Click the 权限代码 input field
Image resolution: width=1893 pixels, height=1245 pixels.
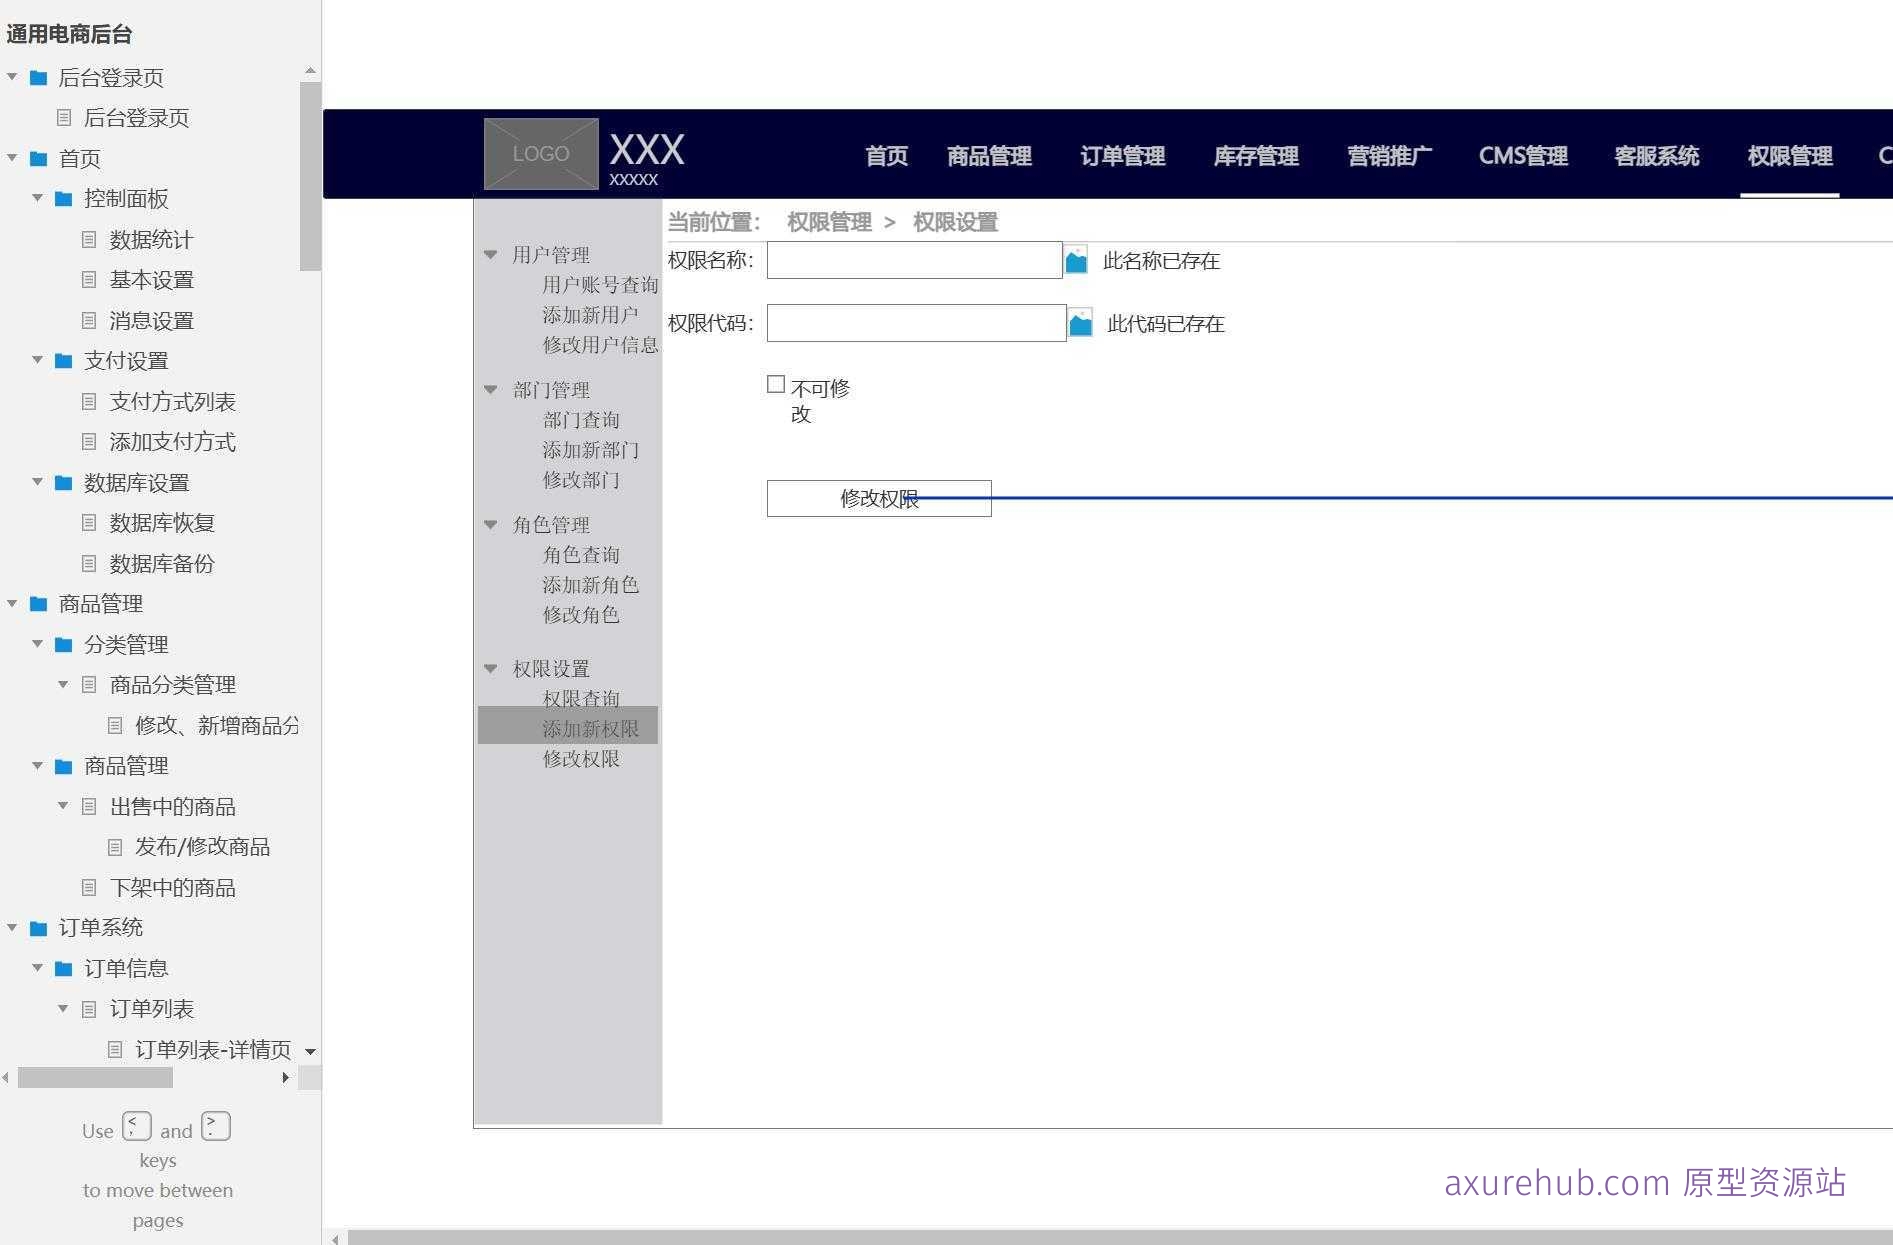click(x=915, y=322)
